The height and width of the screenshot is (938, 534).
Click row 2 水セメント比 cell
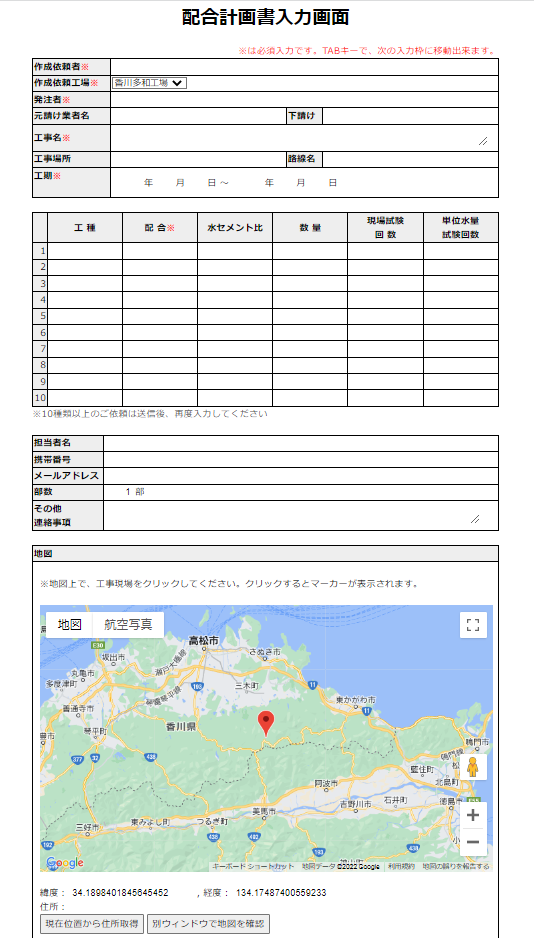pos(235,267)
